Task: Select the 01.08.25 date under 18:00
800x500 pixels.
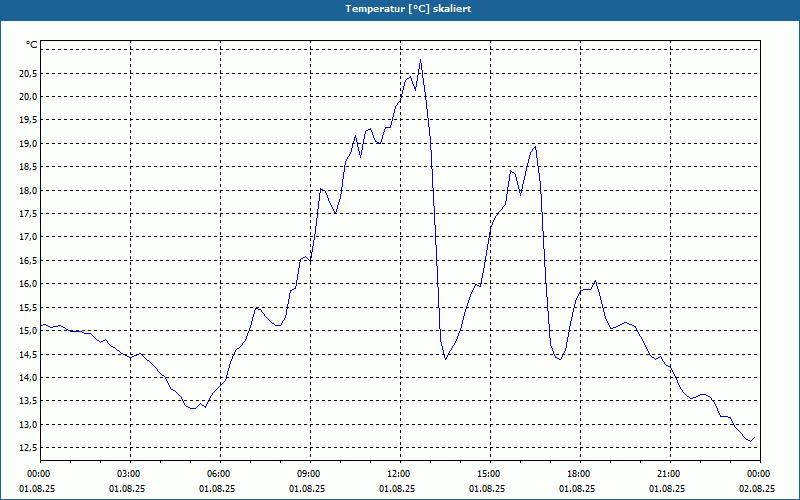Action: click(x=577, y=489)
